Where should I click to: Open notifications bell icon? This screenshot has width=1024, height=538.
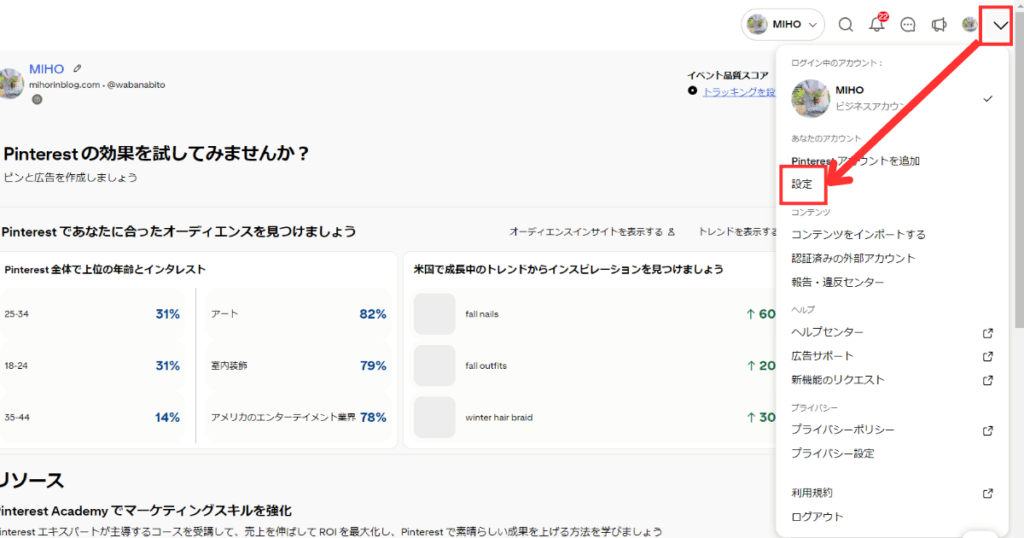tap(877, 24)
